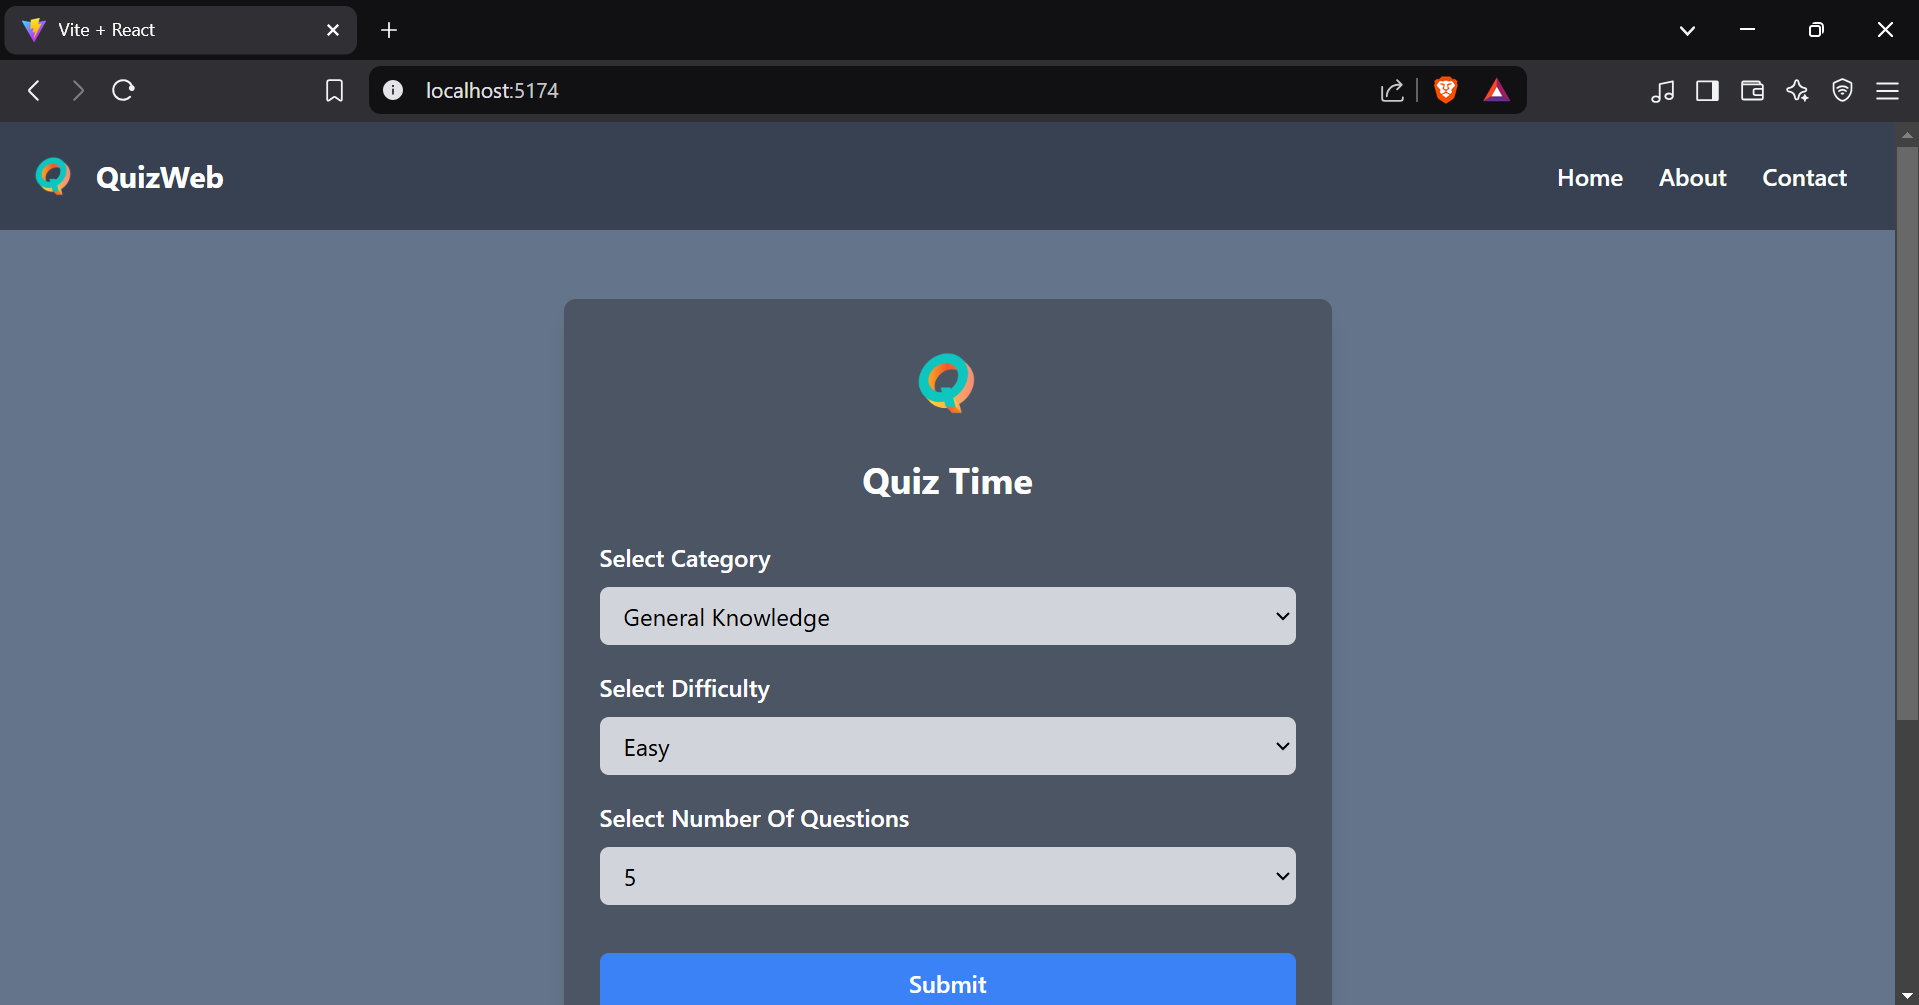
Task: Open the browser hamburger menu
Action: coord(1887,91)
